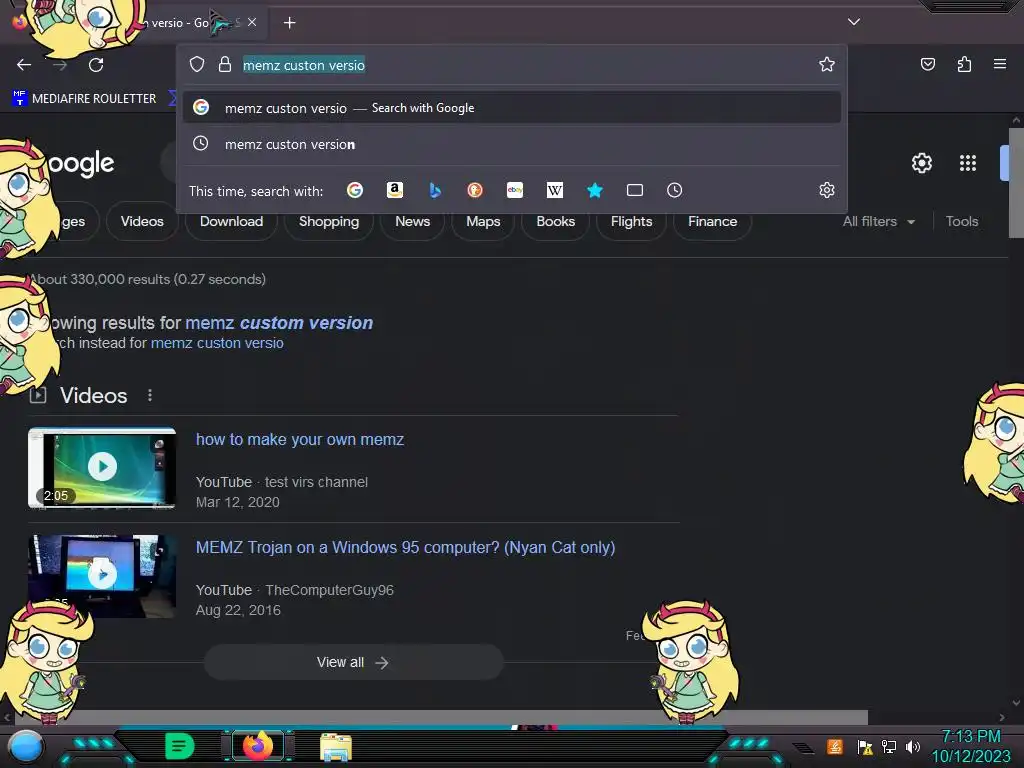This screenshot has height=768, width=1024.
Task: Open 'MEMZ Trojan on a Windows 95 computer?' link
Action: pyautogui.click(x=405, y=547)
